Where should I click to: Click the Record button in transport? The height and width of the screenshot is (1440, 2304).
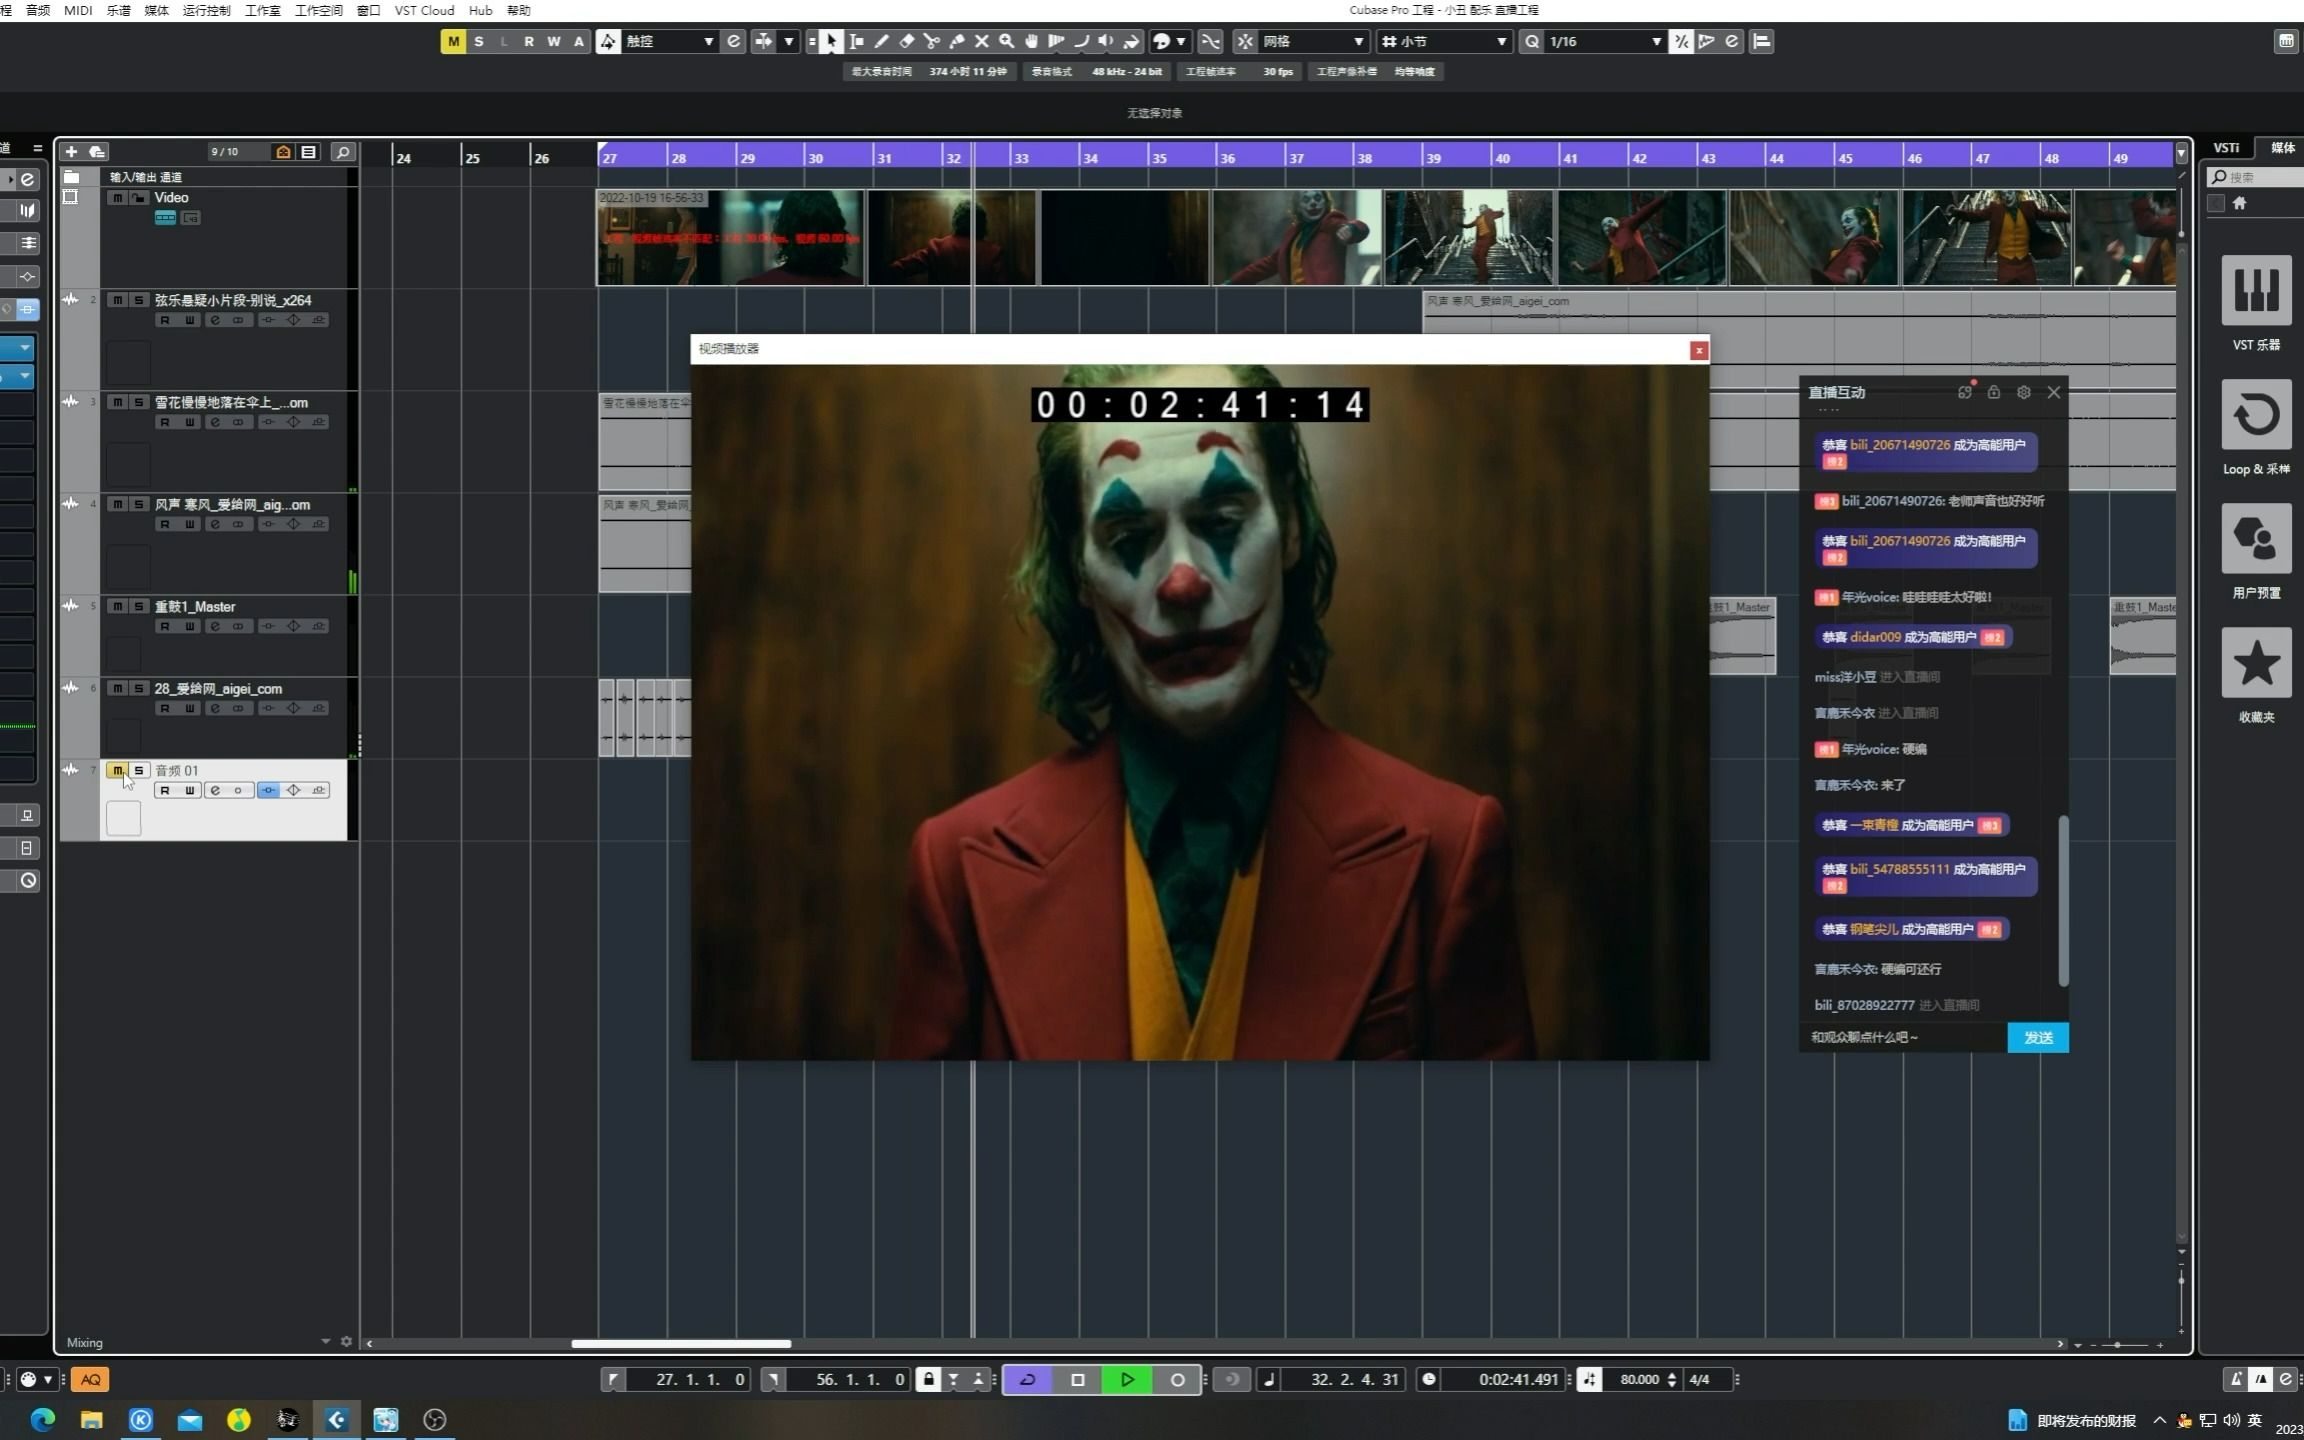1177,1379
